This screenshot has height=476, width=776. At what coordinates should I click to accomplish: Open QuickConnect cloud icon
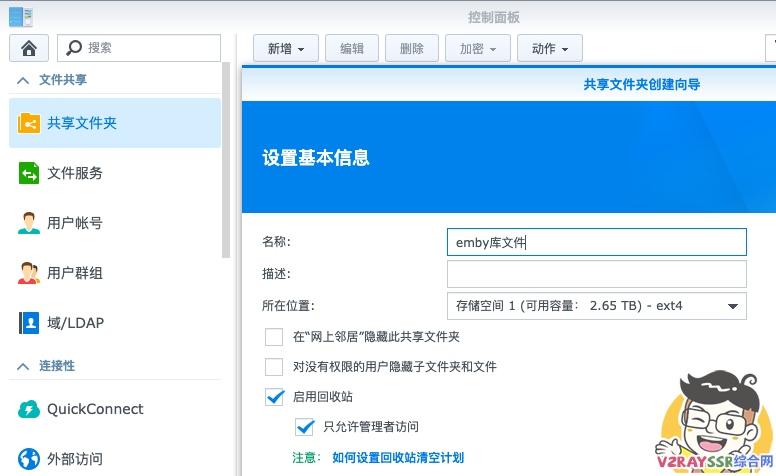point(29,409)
